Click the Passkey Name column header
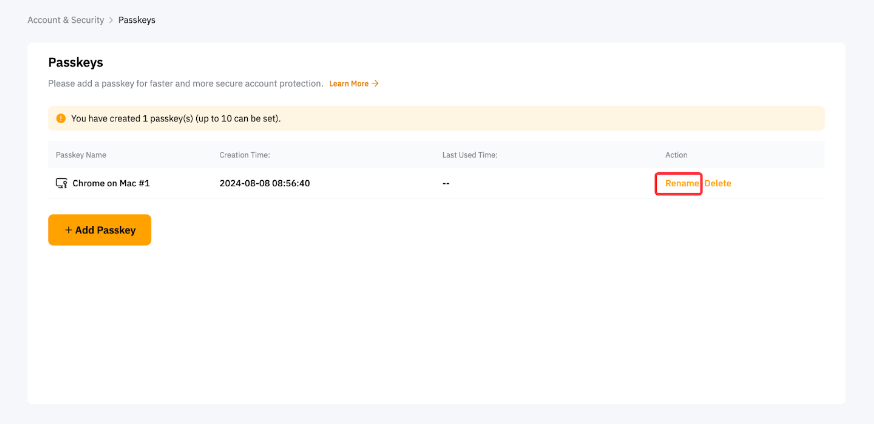The height and width of the screenshot is (424, 874). [x=81, y=155]
